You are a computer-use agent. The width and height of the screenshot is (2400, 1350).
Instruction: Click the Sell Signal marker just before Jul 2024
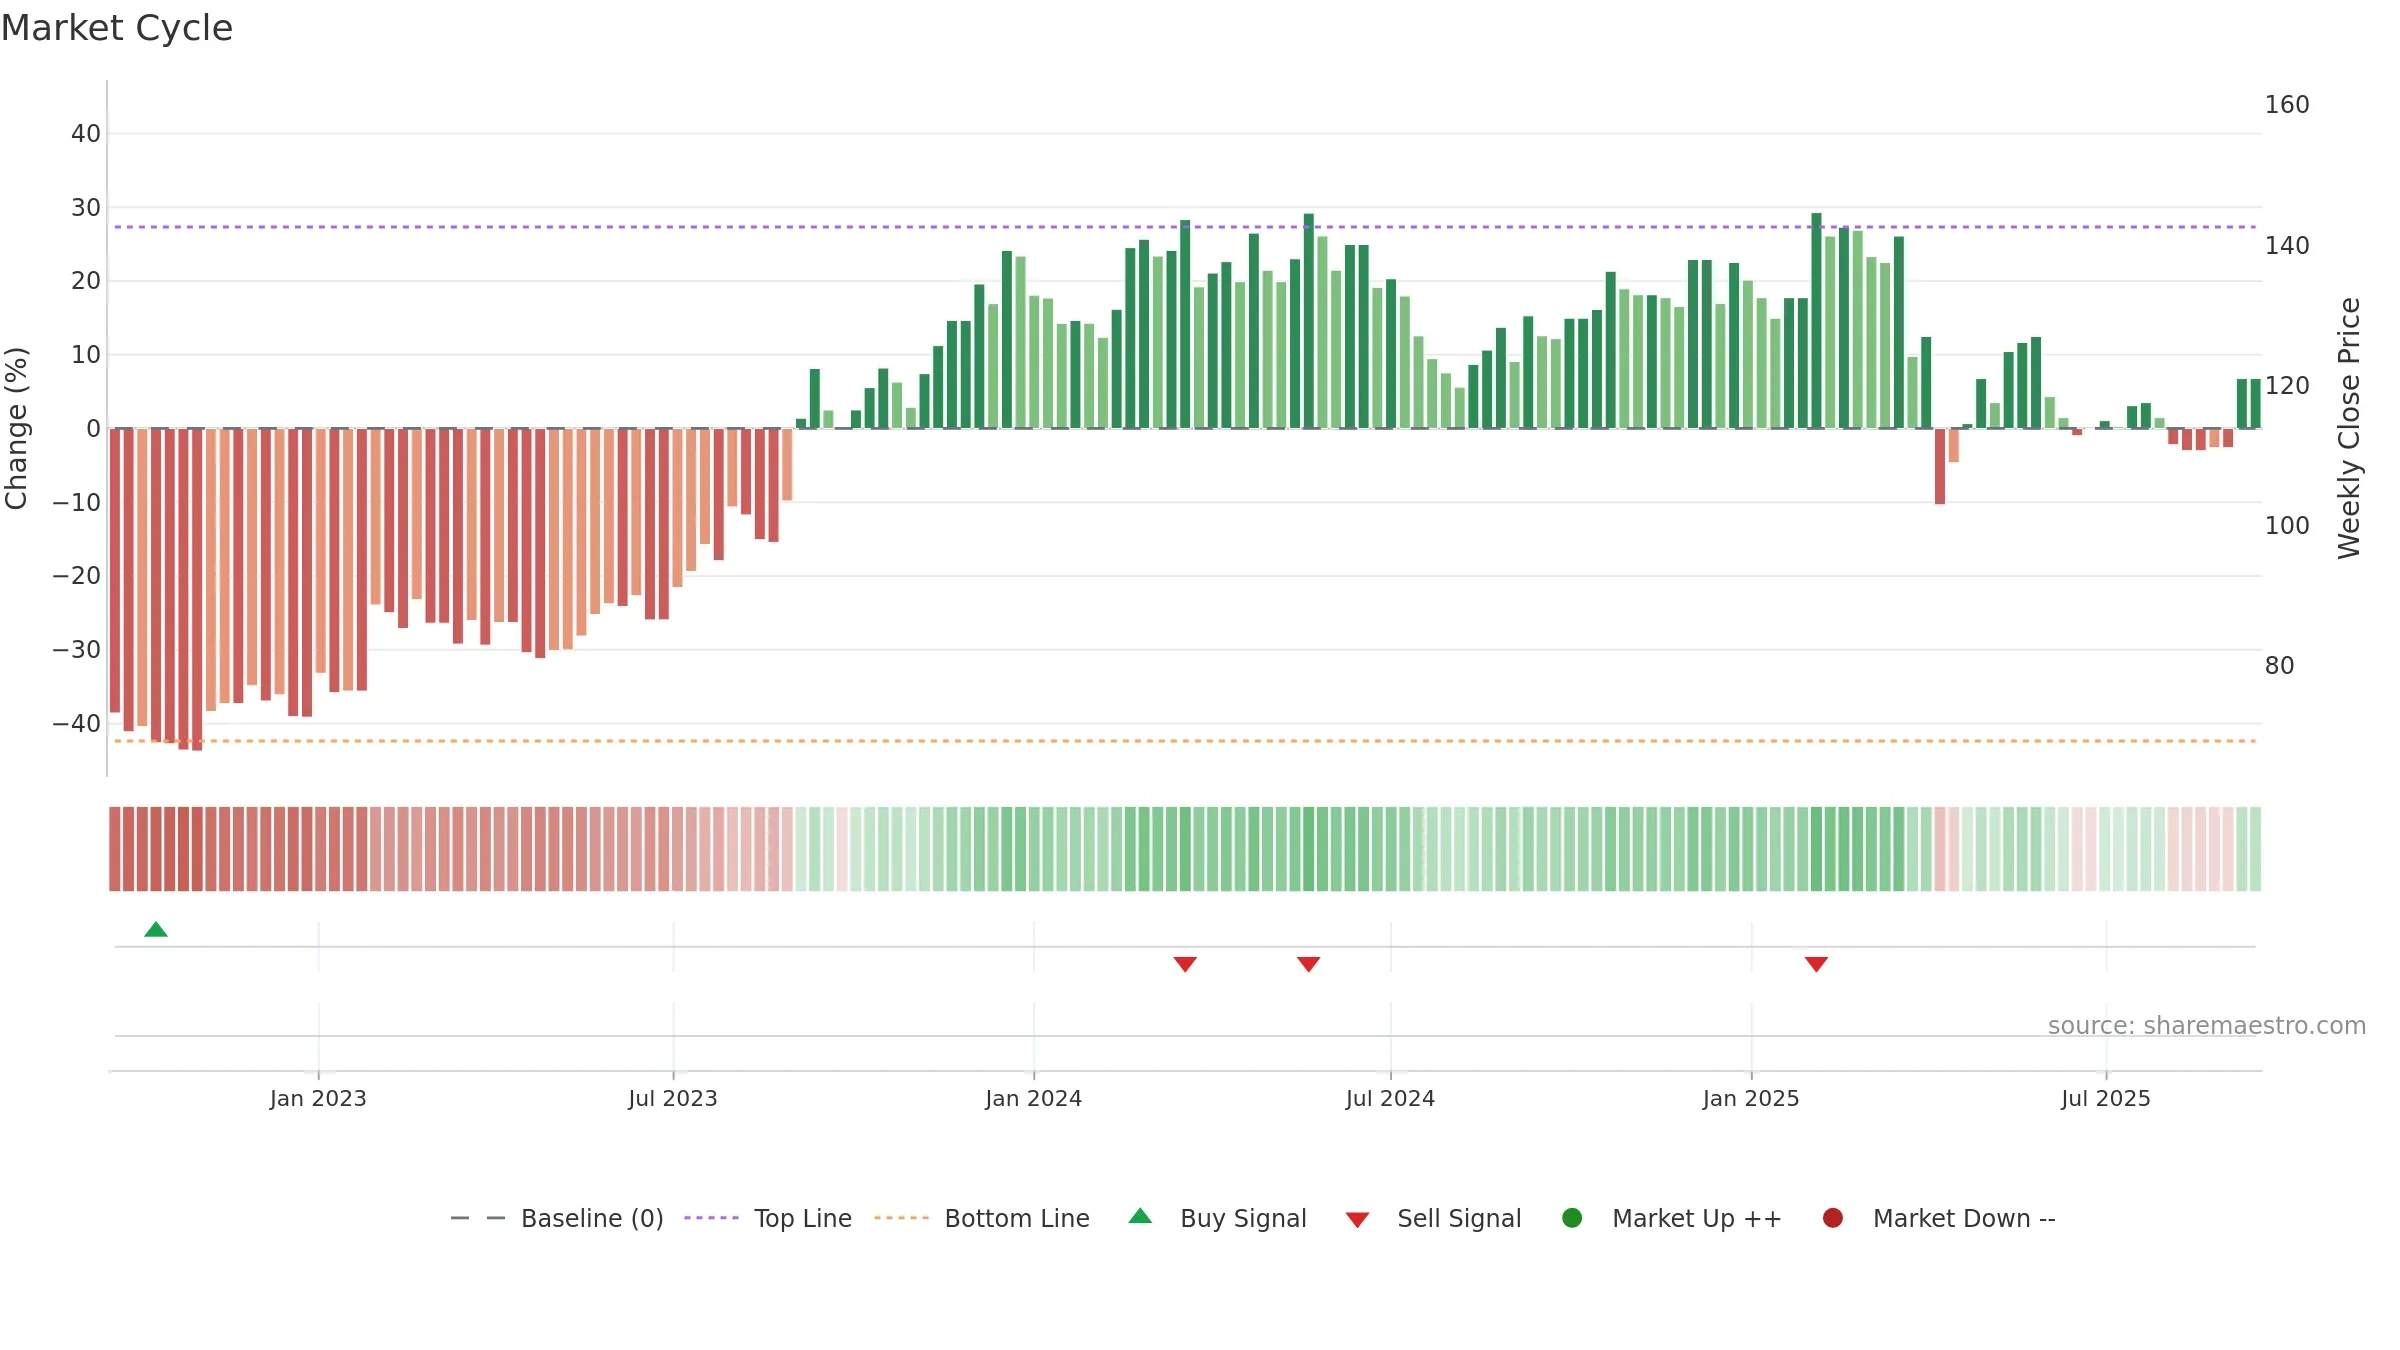point(1309,964)
